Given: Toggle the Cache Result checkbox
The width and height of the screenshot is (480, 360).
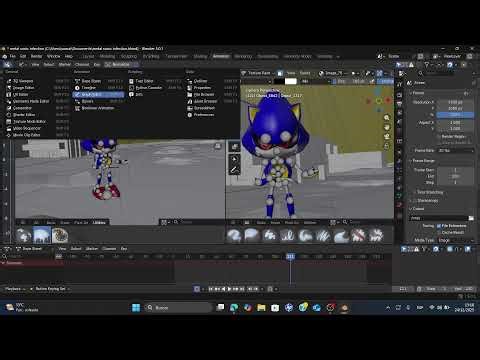Looking at the screenshot, I should (439, 232).
